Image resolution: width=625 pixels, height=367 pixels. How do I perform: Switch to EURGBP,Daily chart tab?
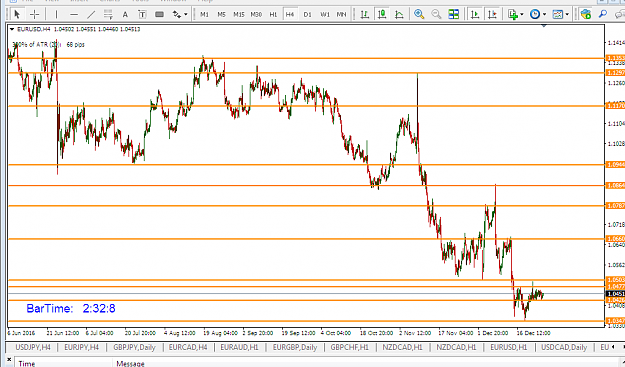[295, 347]
